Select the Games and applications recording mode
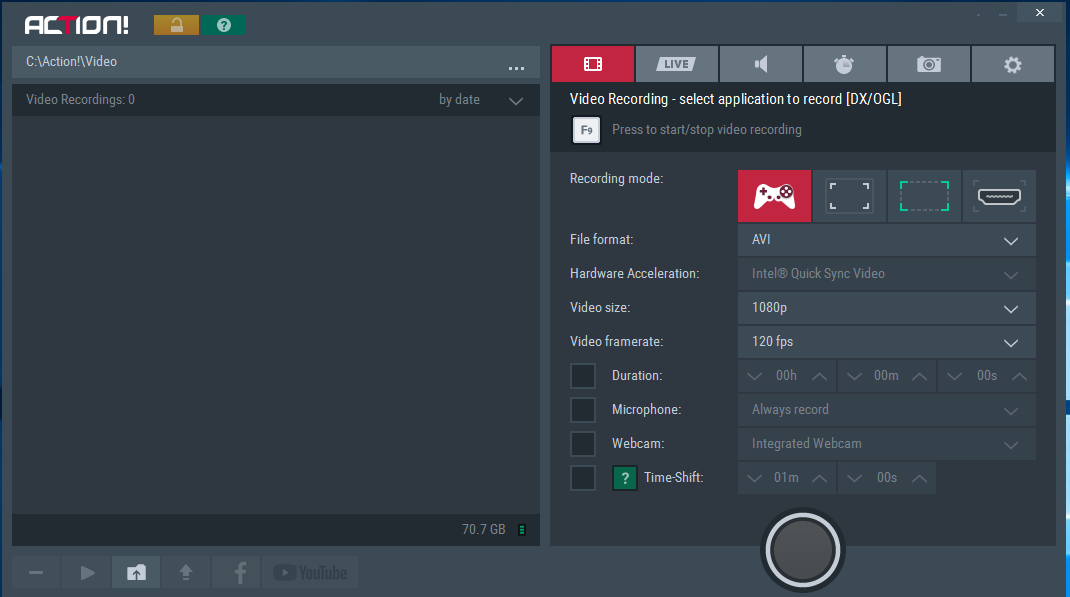The image size is (1070, 597). click(774, 196)
